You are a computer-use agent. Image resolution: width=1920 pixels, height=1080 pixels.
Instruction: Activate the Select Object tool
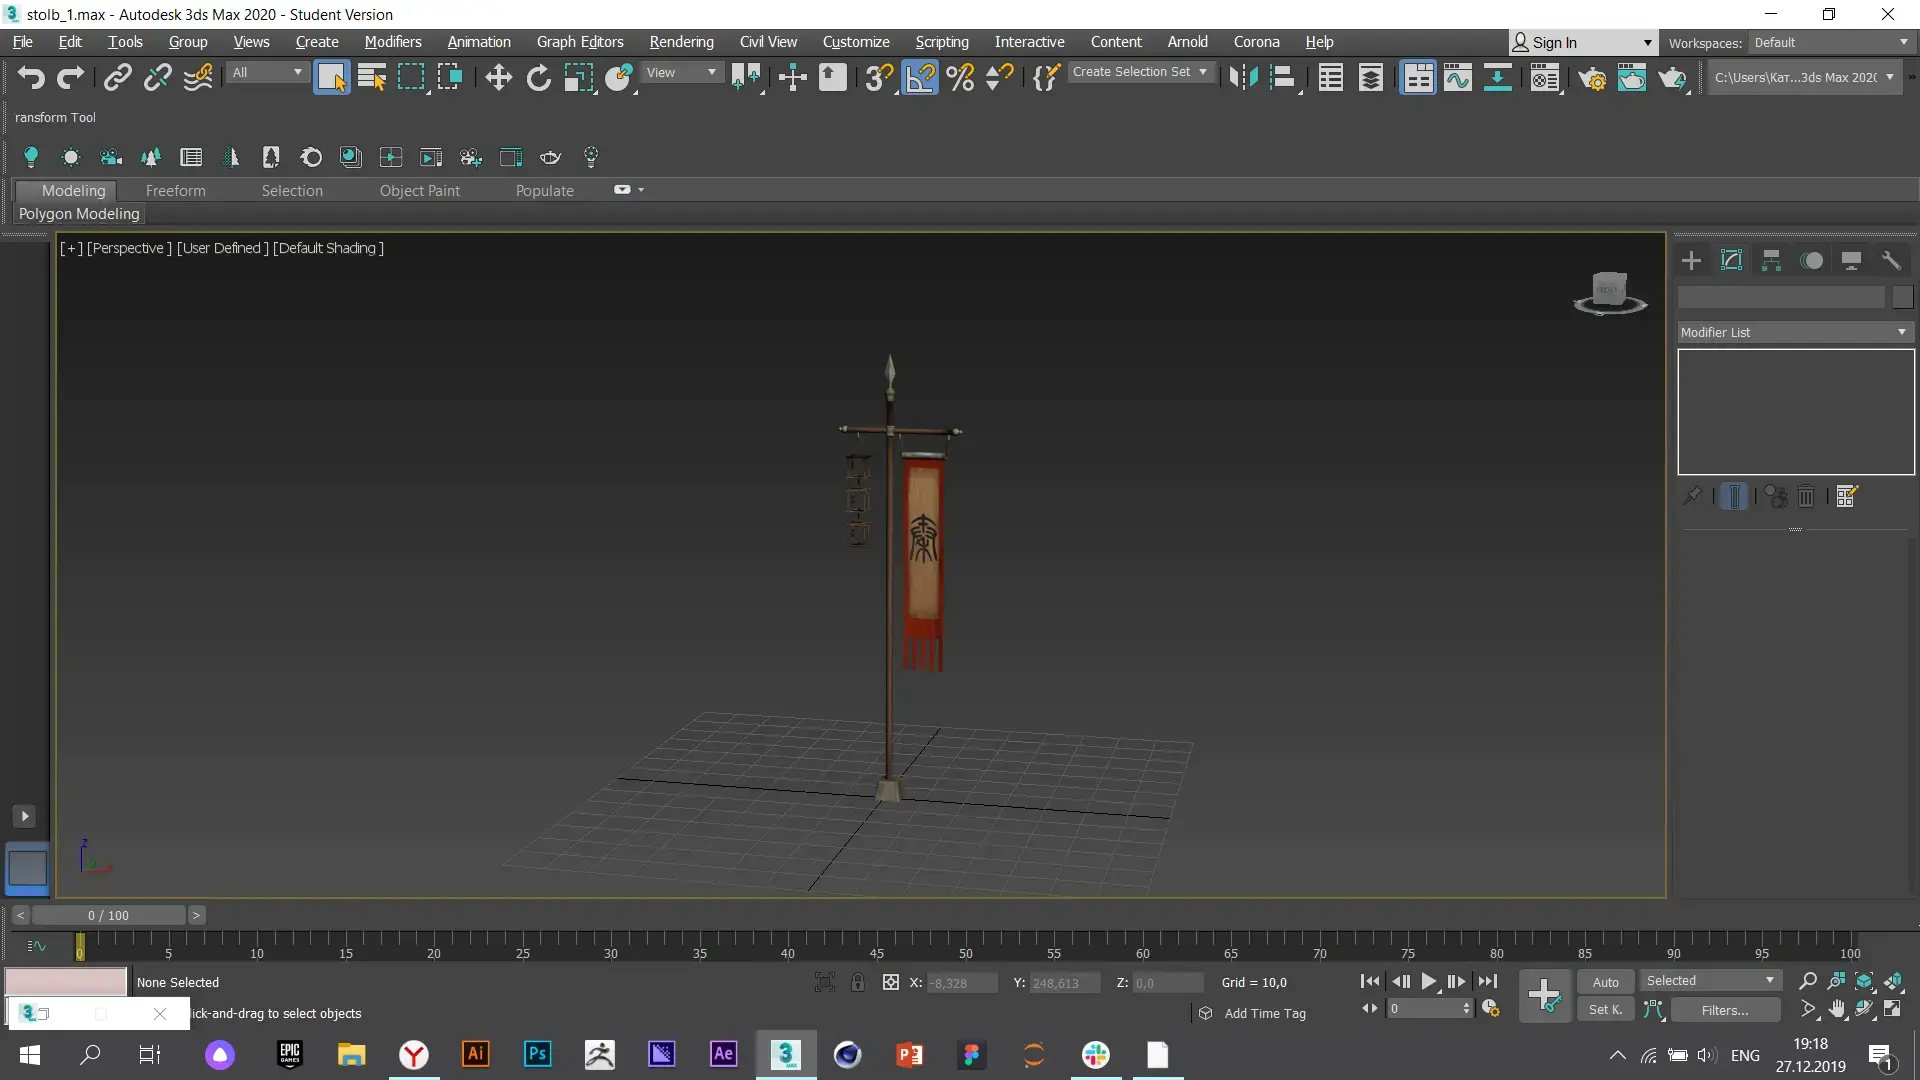331,77
